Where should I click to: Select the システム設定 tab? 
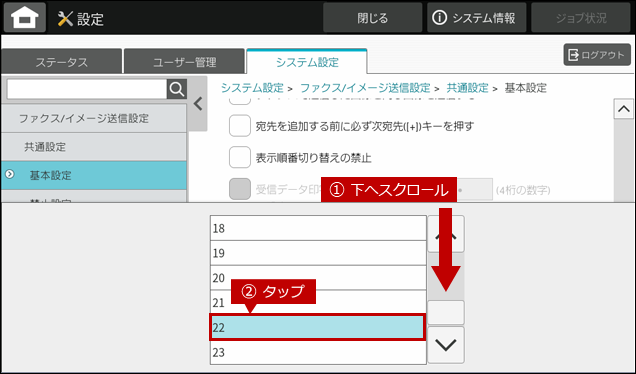tap(307, 62)
